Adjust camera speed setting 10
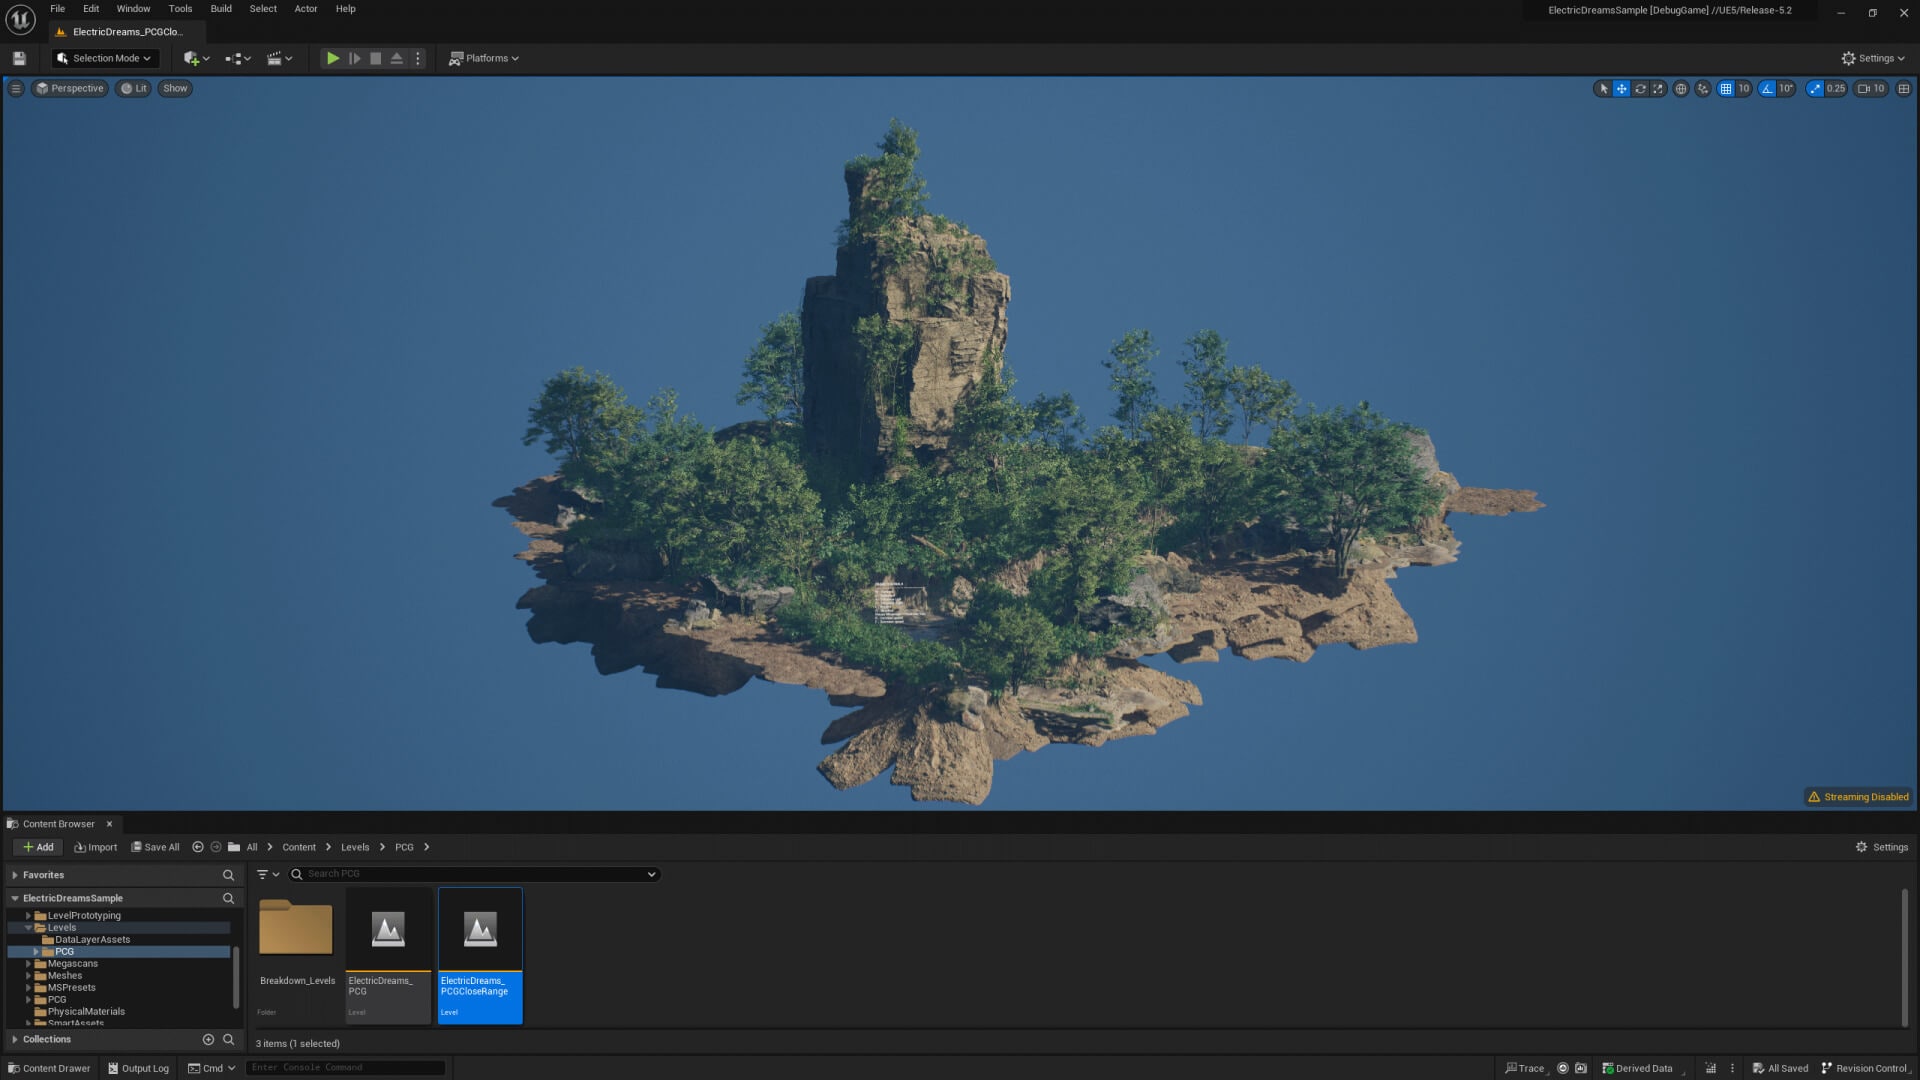The height and width of the screenshot is (1080, 1920). coord(1871,88)
